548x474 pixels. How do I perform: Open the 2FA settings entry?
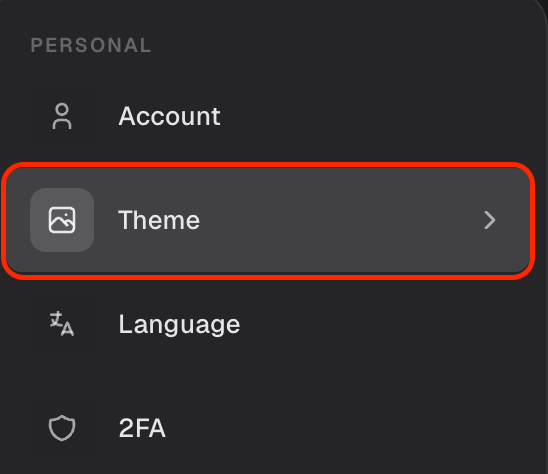pyautogui.click(x=268, y=428)
